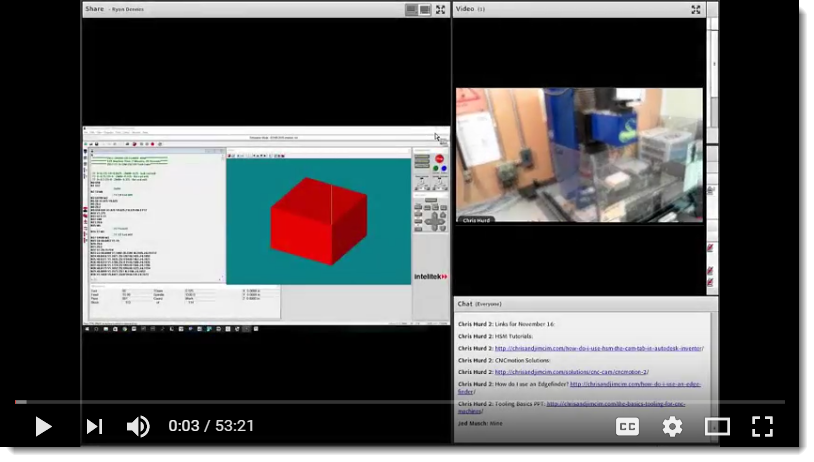
Task: Open the video settings gear
Action: click(x=672, y=427)
